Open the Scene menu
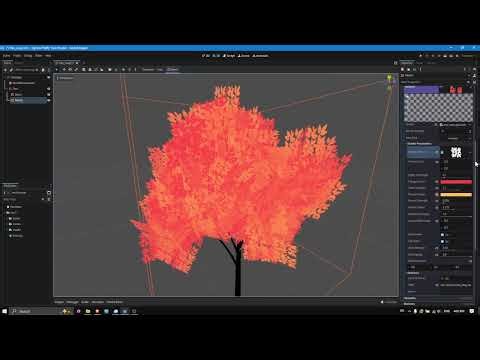This screenshot has width=480, height=360. pyautogui.click(x=6, y=56)
